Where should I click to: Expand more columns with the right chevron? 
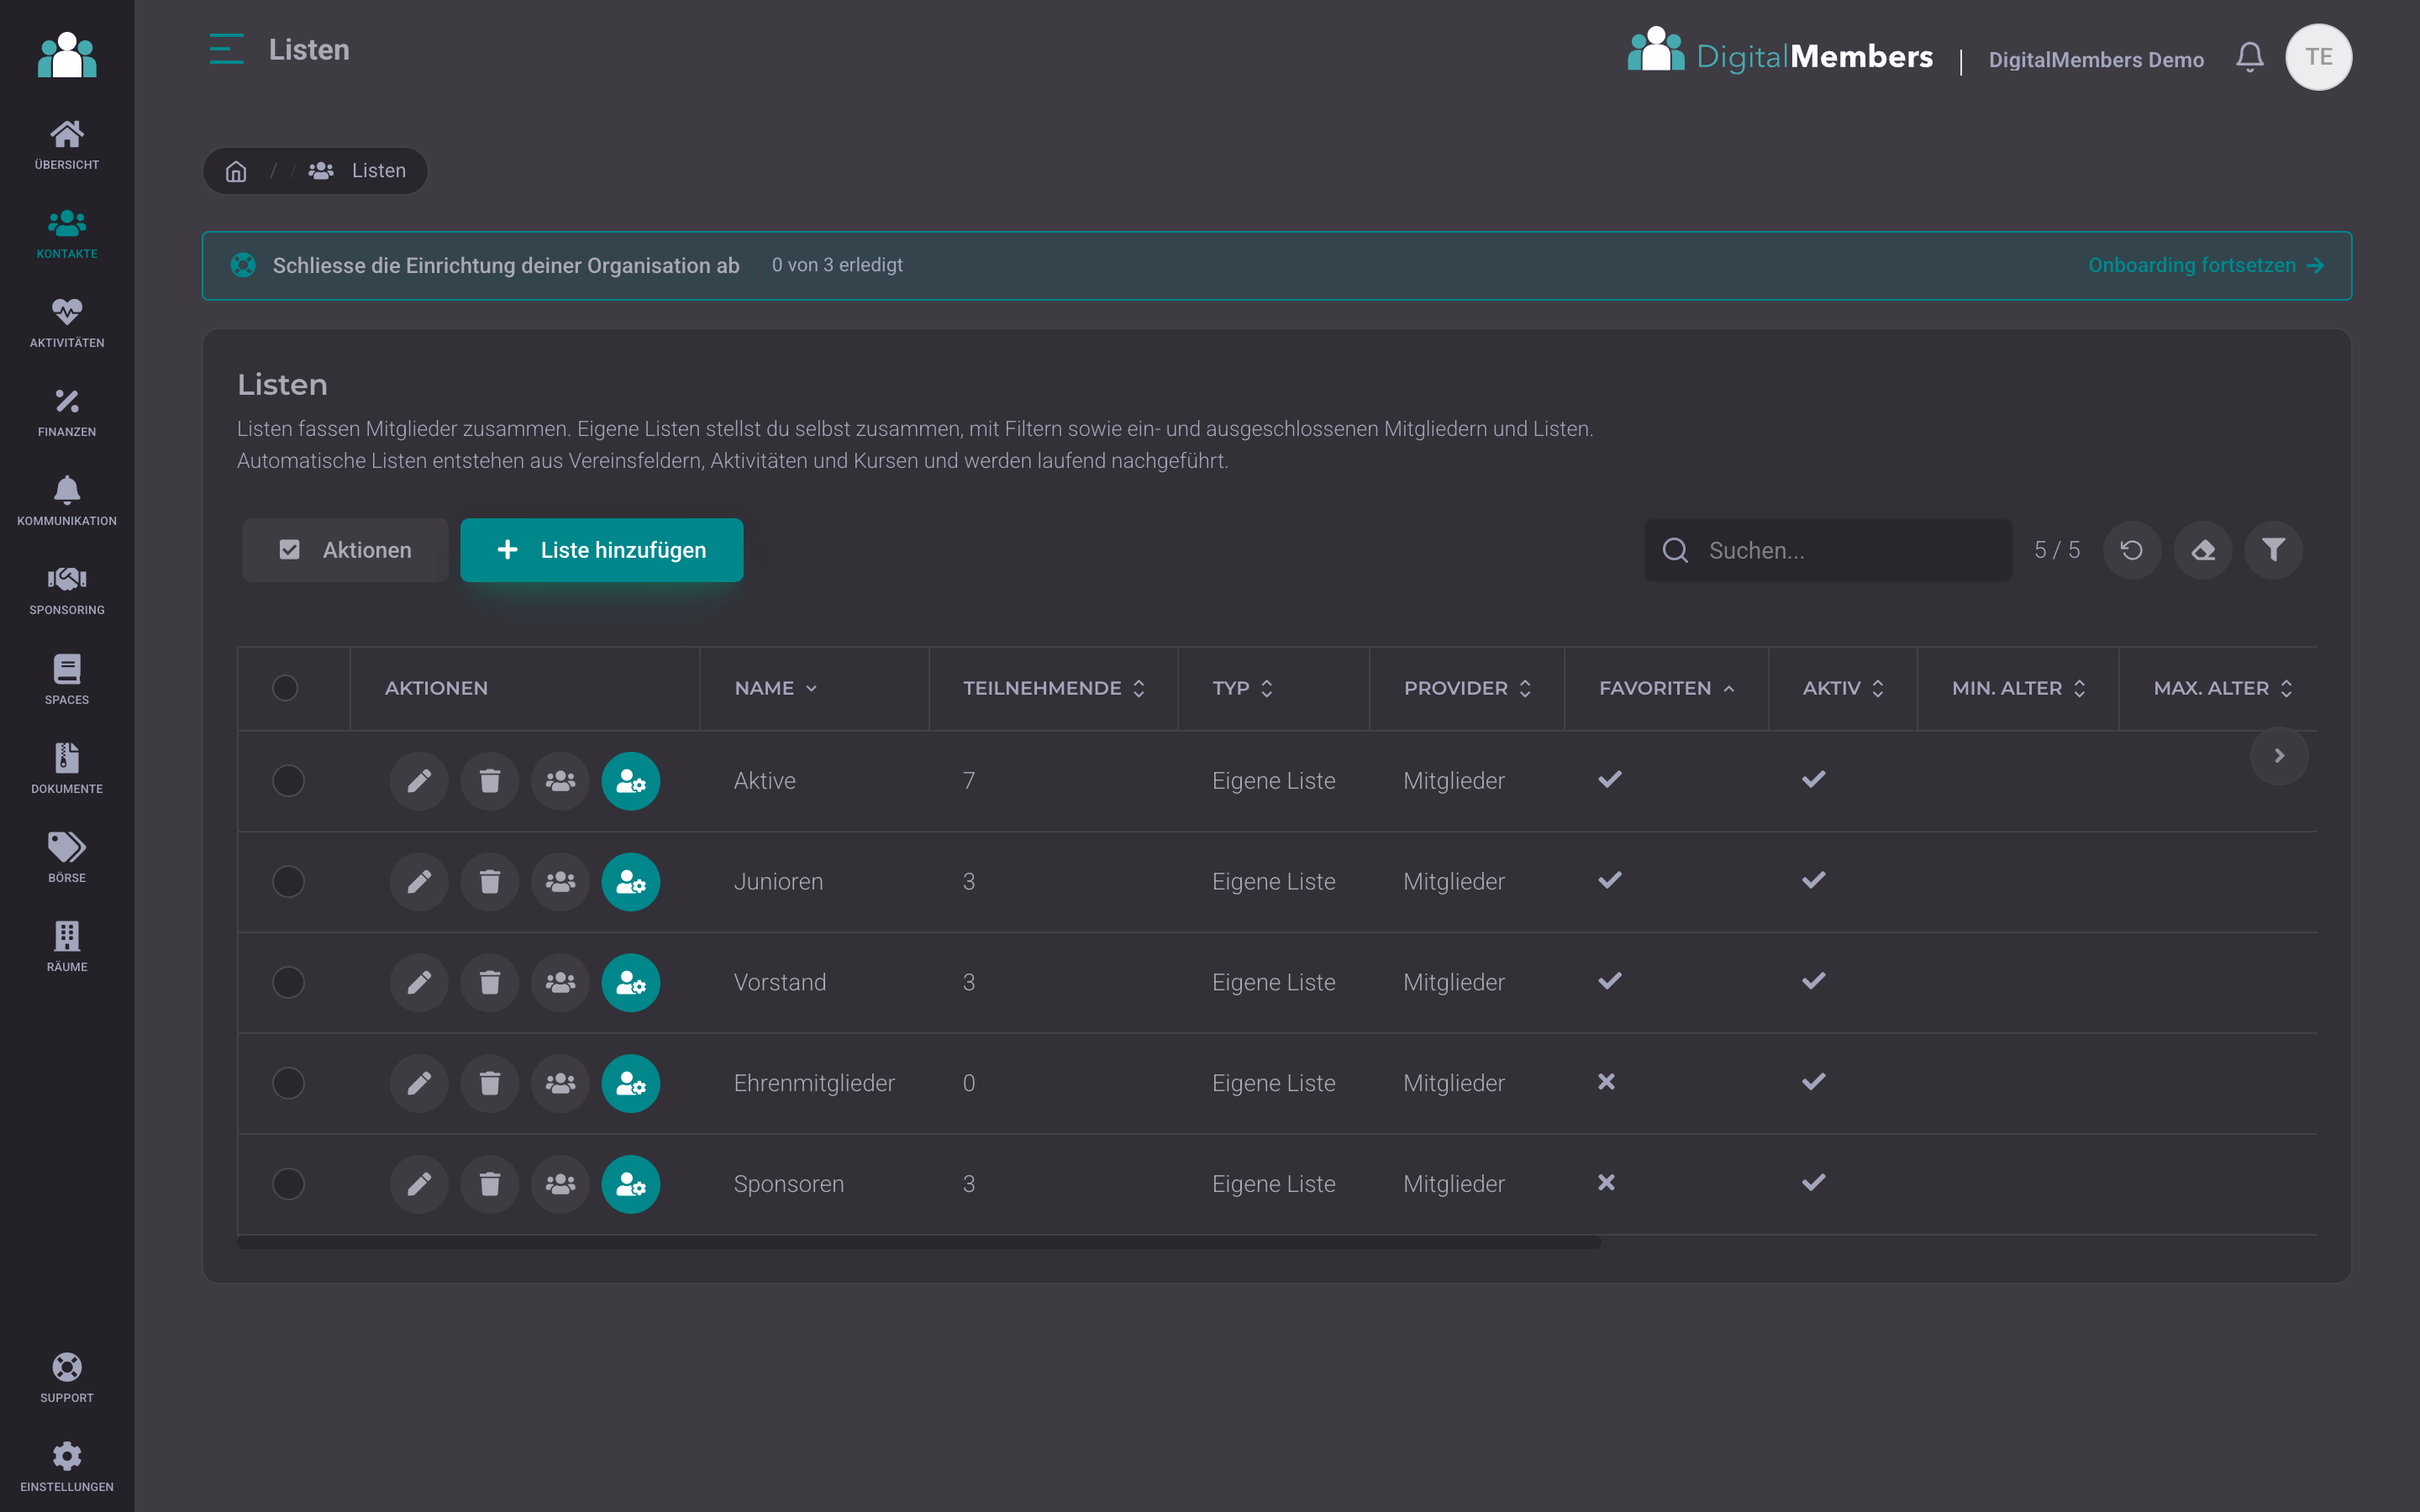point(2279,756)
